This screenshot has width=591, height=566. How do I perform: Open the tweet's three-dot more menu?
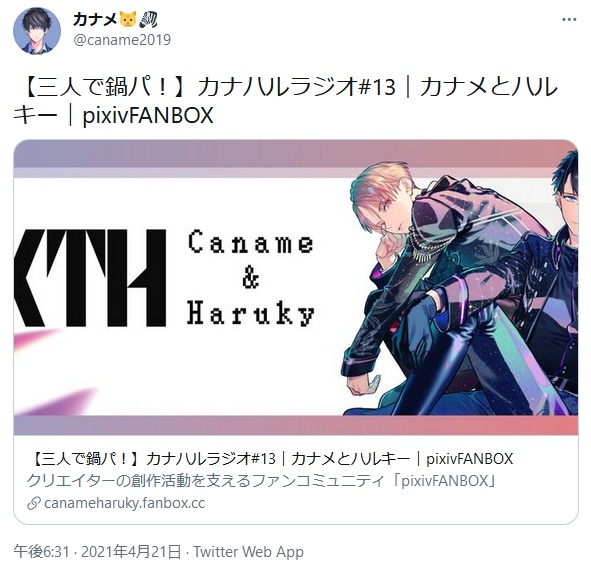click(569, 20)
